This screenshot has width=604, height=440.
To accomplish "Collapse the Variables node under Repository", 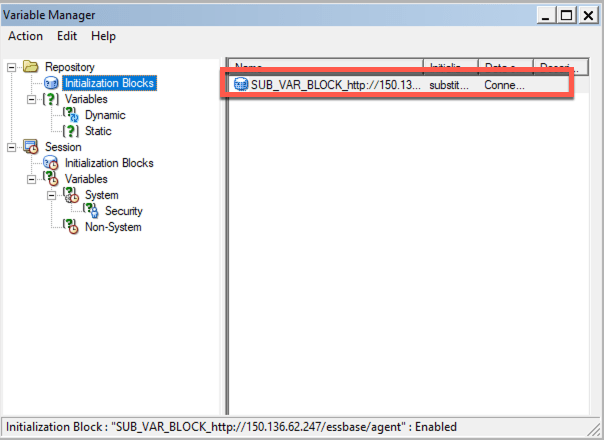I will tap(31, 99).
